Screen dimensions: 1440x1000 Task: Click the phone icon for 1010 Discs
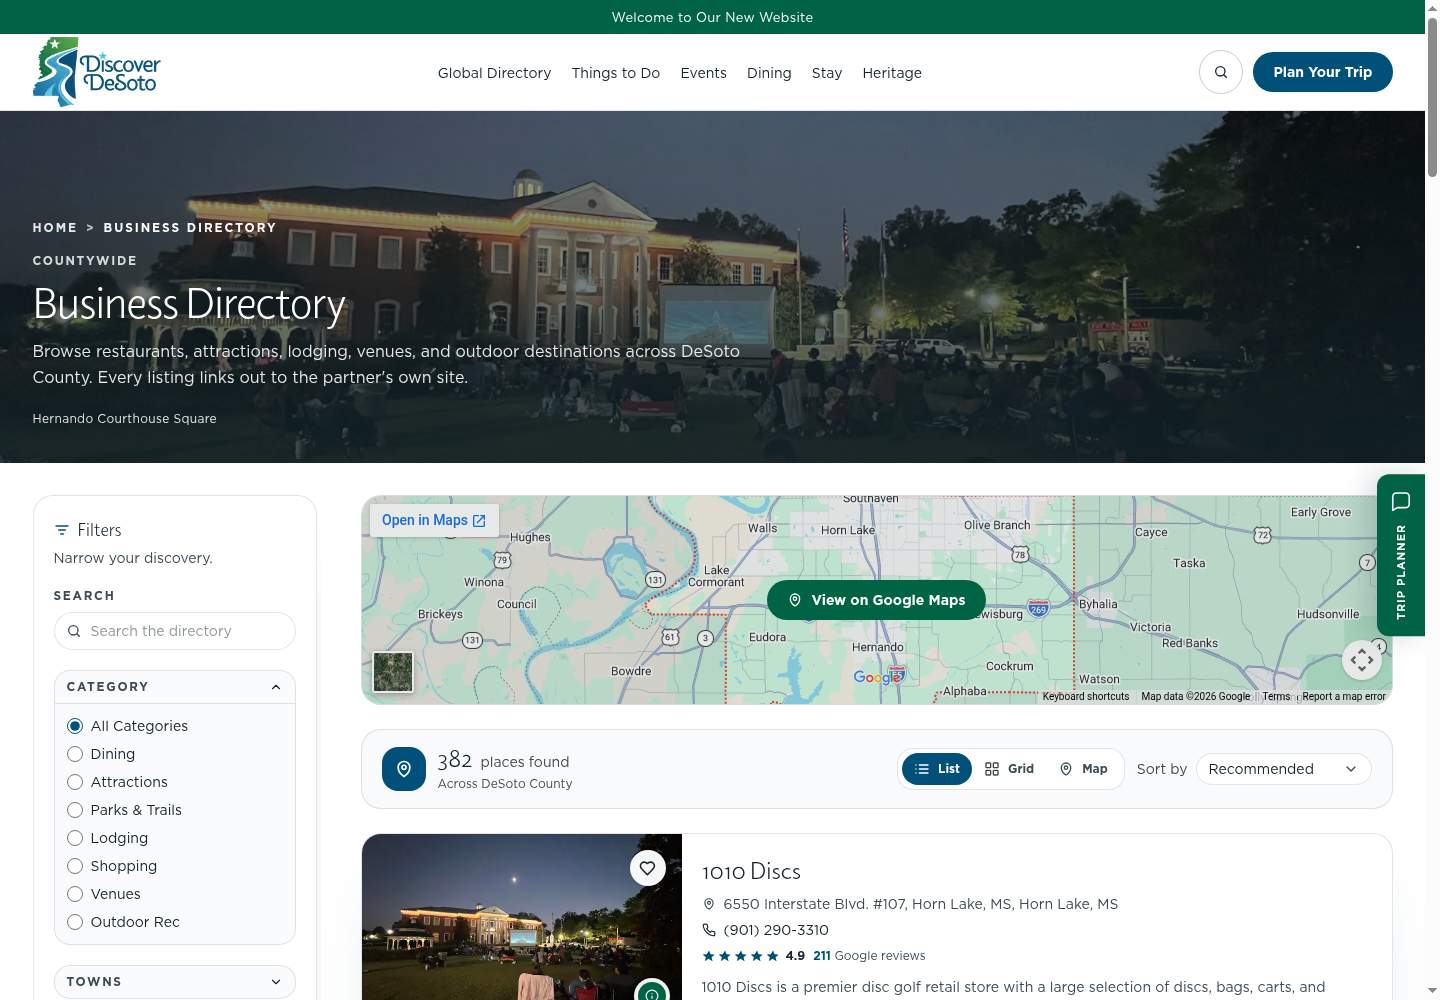pos(709,930)
